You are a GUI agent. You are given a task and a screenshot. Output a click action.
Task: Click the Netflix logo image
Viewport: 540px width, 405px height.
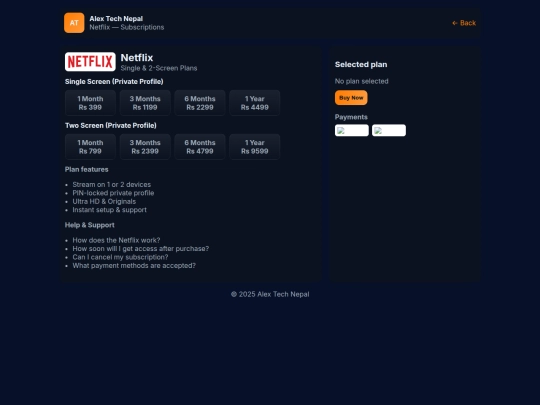pos(90,62)
